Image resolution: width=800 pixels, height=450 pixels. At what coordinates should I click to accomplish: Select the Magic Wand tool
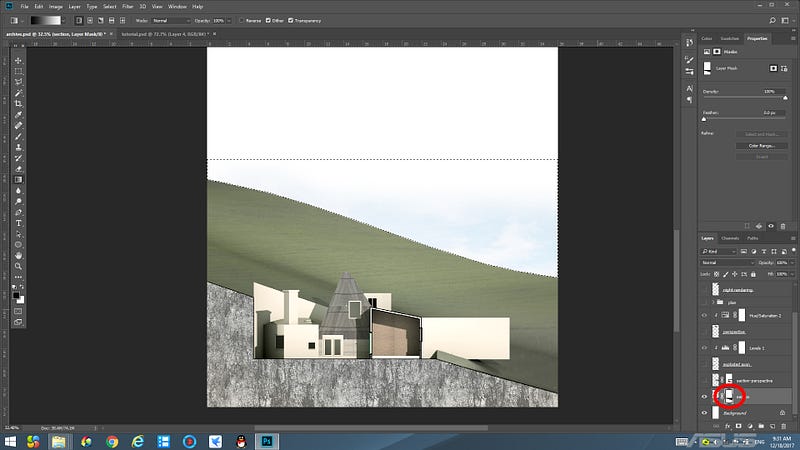[x=18, y=93]
